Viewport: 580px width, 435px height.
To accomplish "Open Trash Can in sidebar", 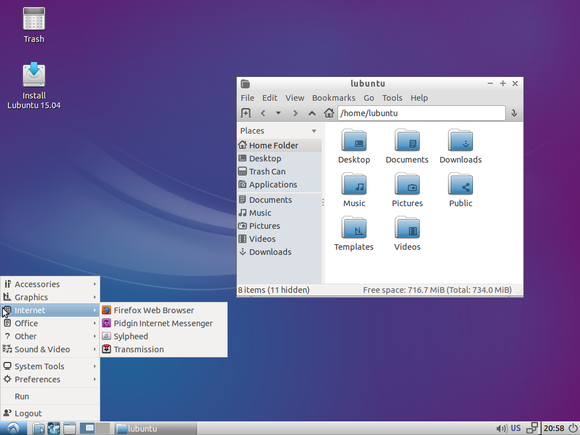I will 279,172.
